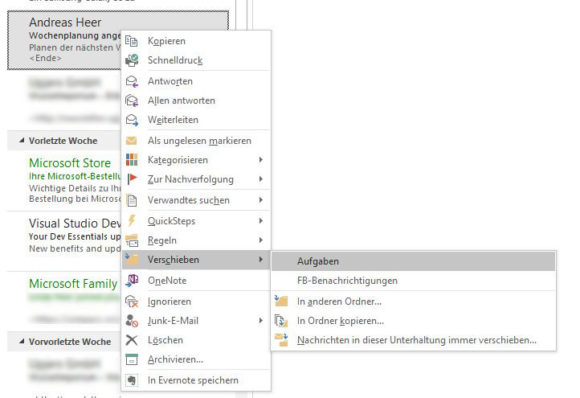Click the OneNote icon
The width and height of the screenshot is (580, 398).
pos(132,280)
